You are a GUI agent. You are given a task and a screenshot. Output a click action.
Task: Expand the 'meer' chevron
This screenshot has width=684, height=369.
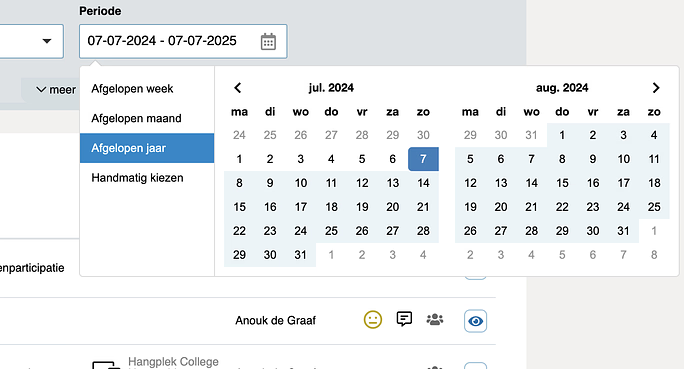pyautogui.click(x=56, y=90)
